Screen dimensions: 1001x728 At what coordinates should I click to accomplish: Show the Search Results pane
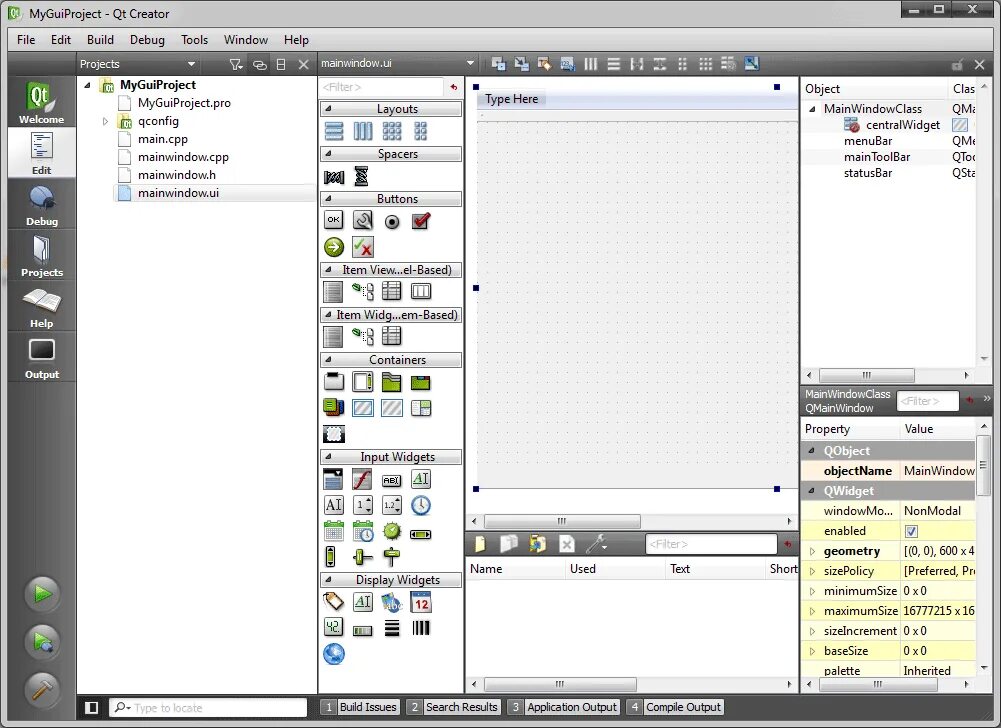453,707
